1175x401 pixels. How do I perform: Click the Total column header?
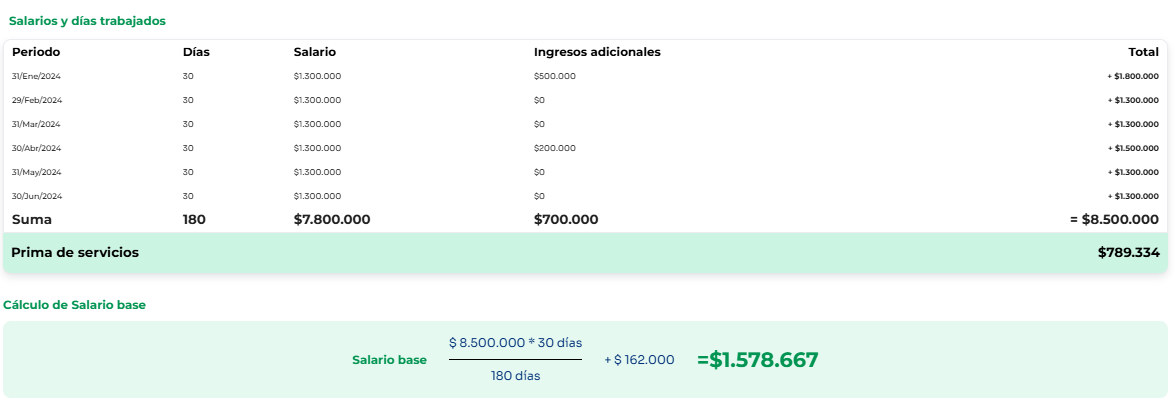(x=1144, y=52)
